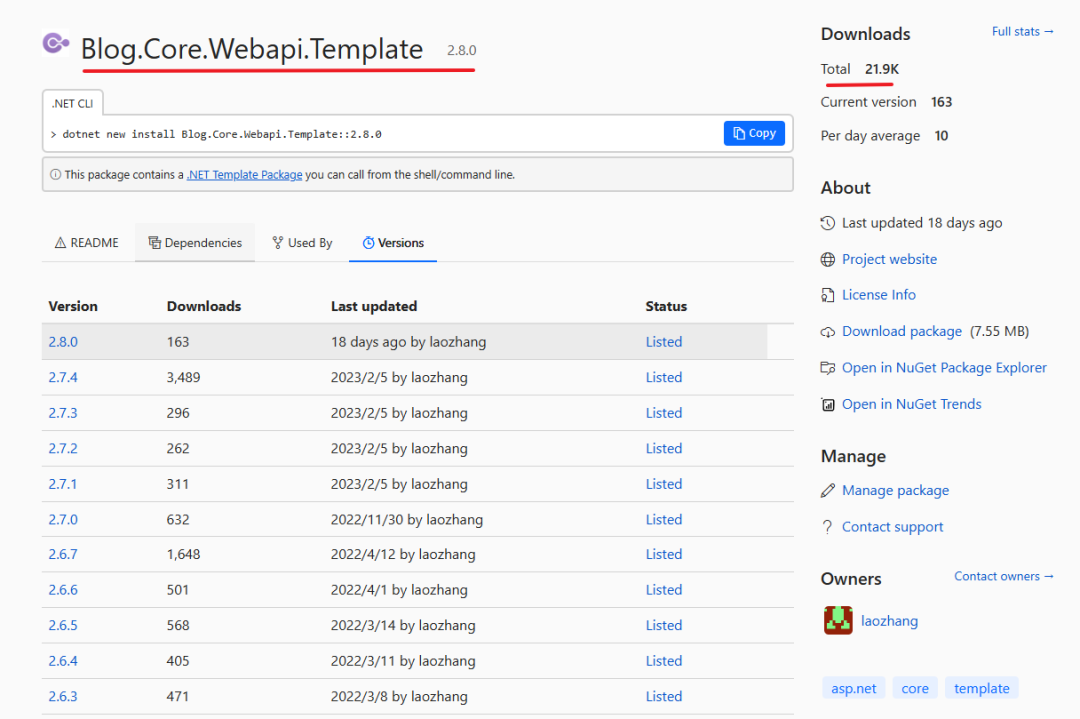Image resolution: width=1080 pixels, height=719 pixels.
Task: Click "18 days ago by laozhang" cell
Action: point(408,342)
